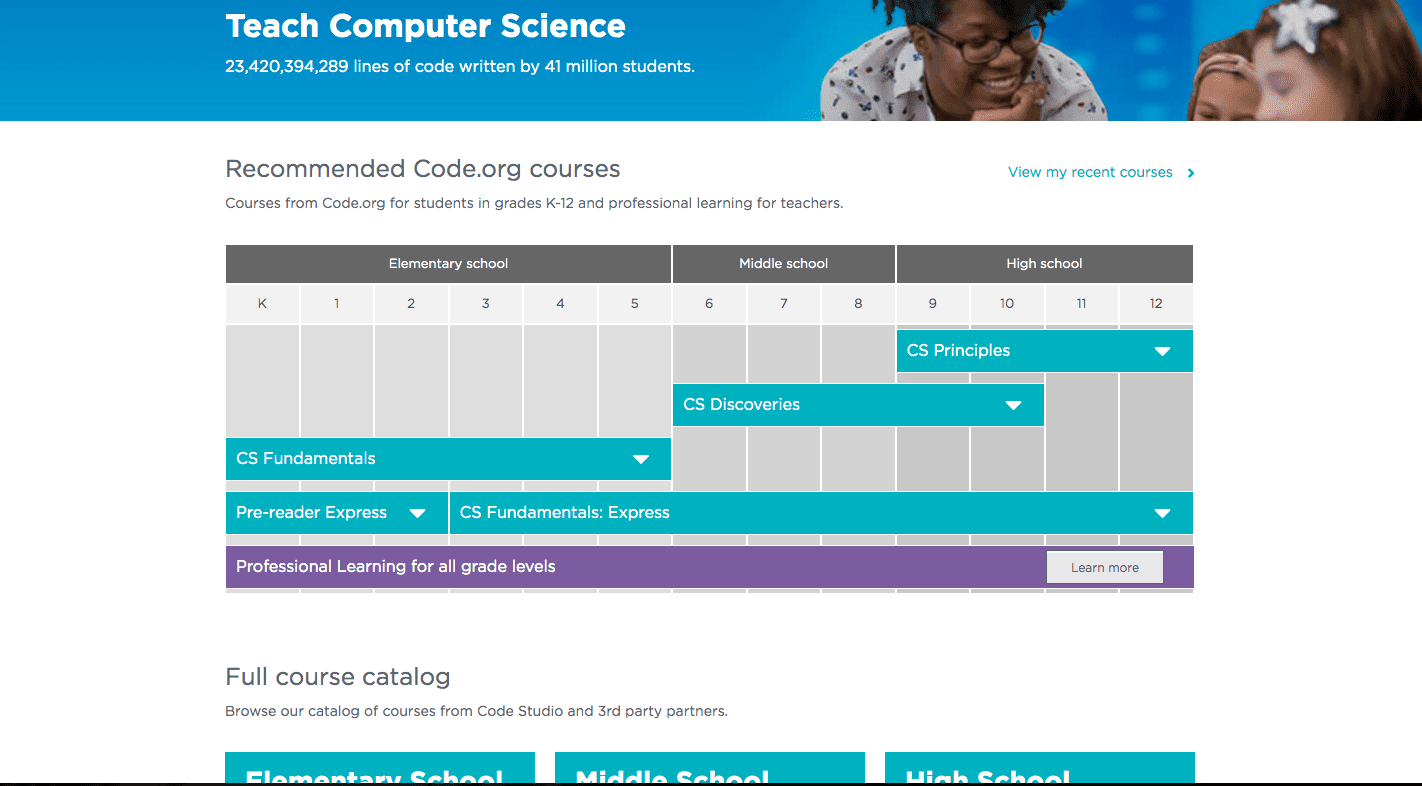Click the CS Discoveries label text
This screenshot has height=786, width=1422.
pos(741,405)
